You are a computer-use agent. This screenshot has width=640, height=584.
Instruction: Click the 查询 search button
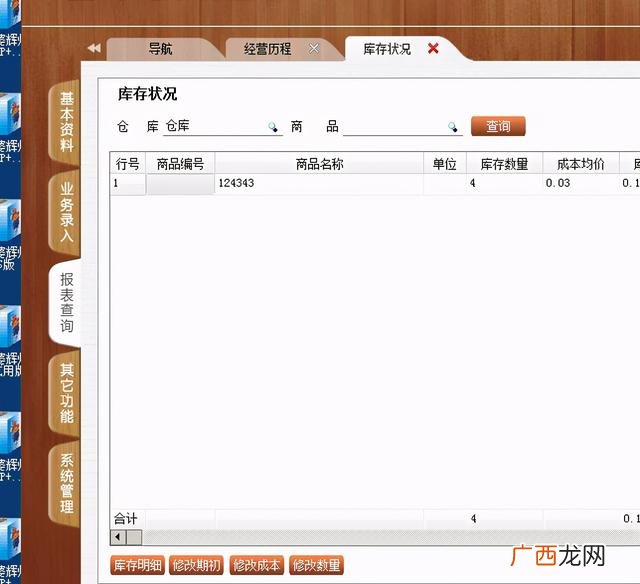coord(498,126)
